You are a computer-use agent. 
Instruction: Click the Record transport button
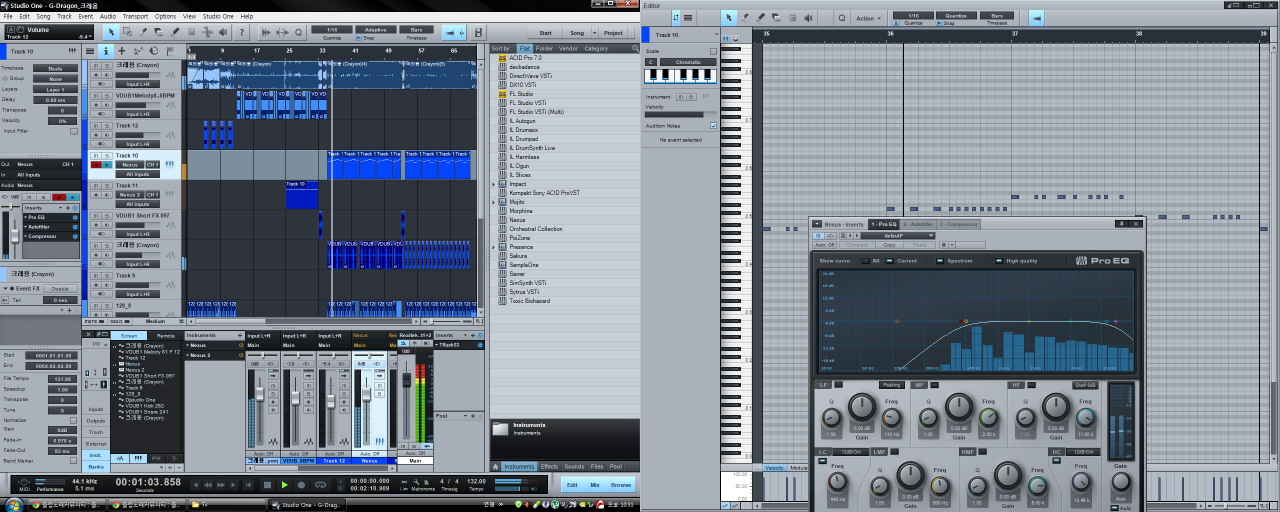[x=301, y=485]
